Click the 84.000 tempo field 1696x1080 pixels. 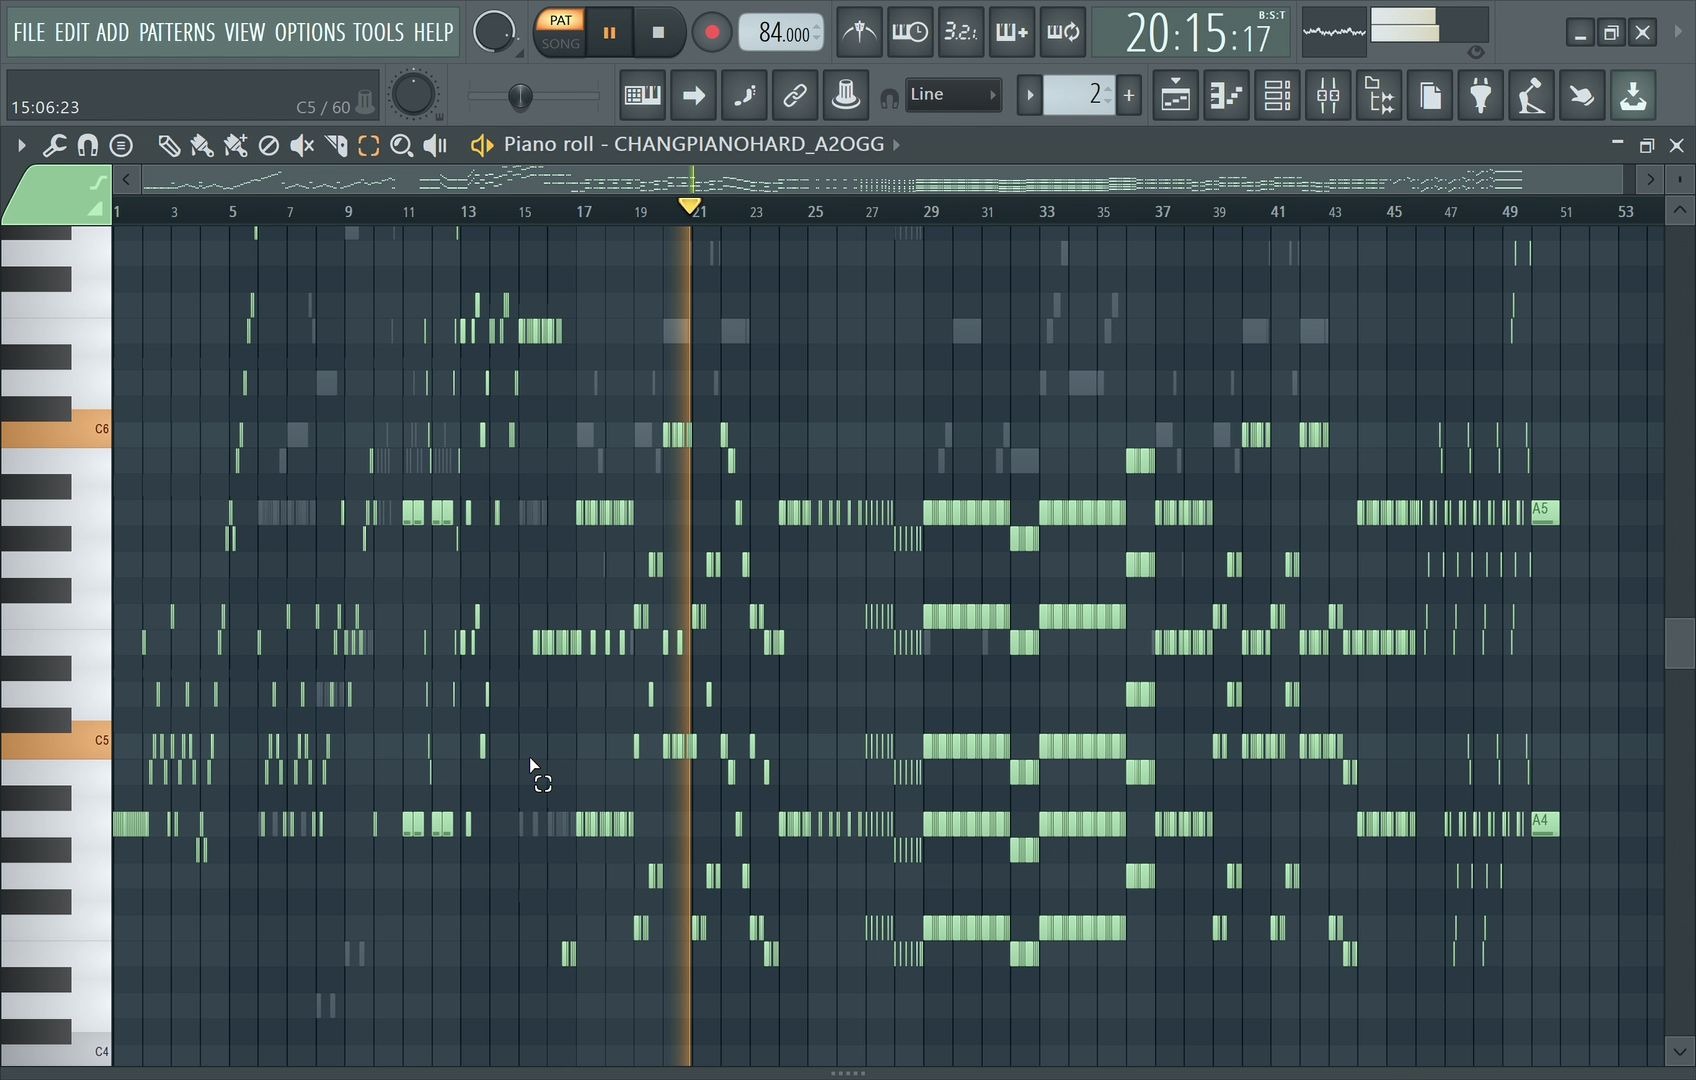782,33
